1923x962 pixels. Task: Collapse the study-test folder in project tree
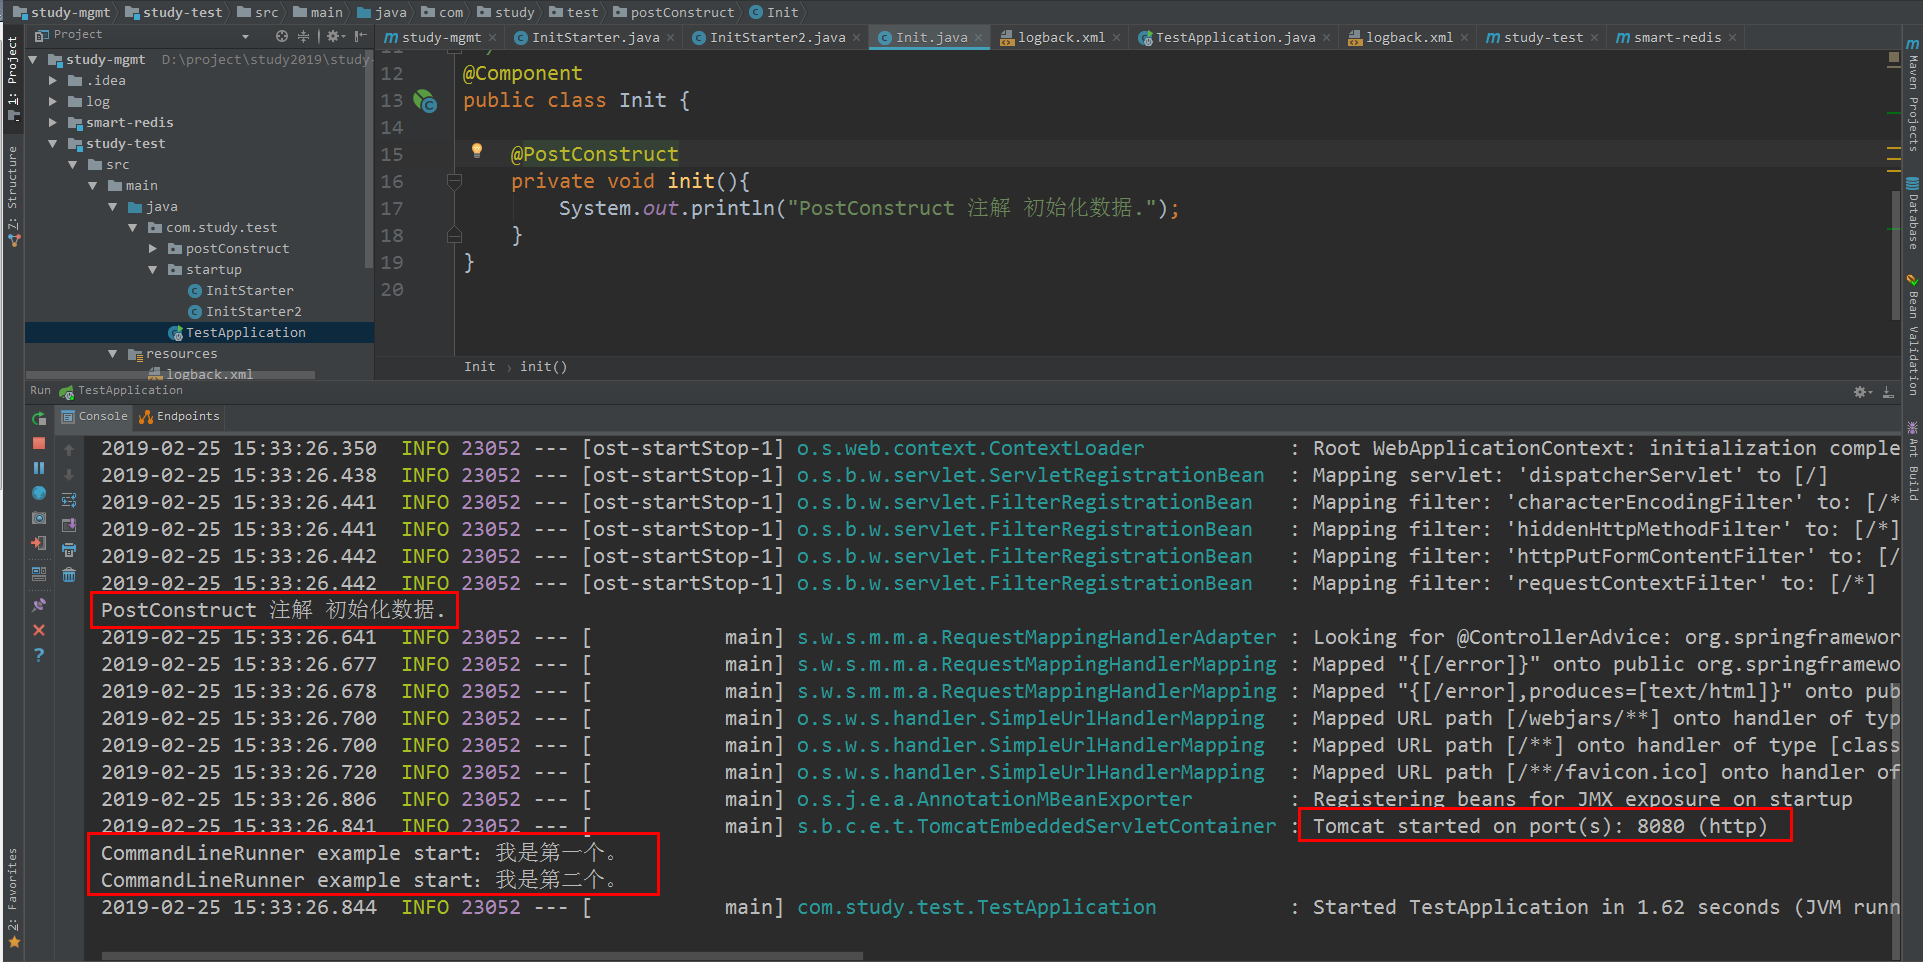click(x=53, y=144)
